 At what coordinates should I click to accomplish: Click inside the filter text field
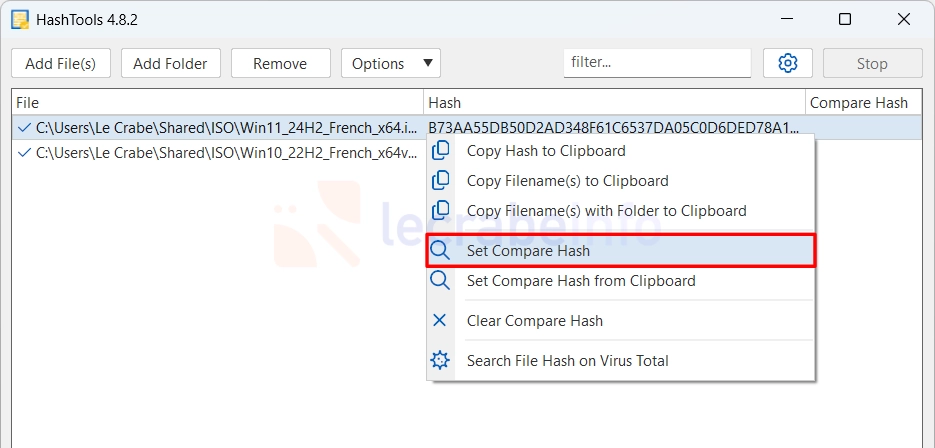(x=657, y=63)
